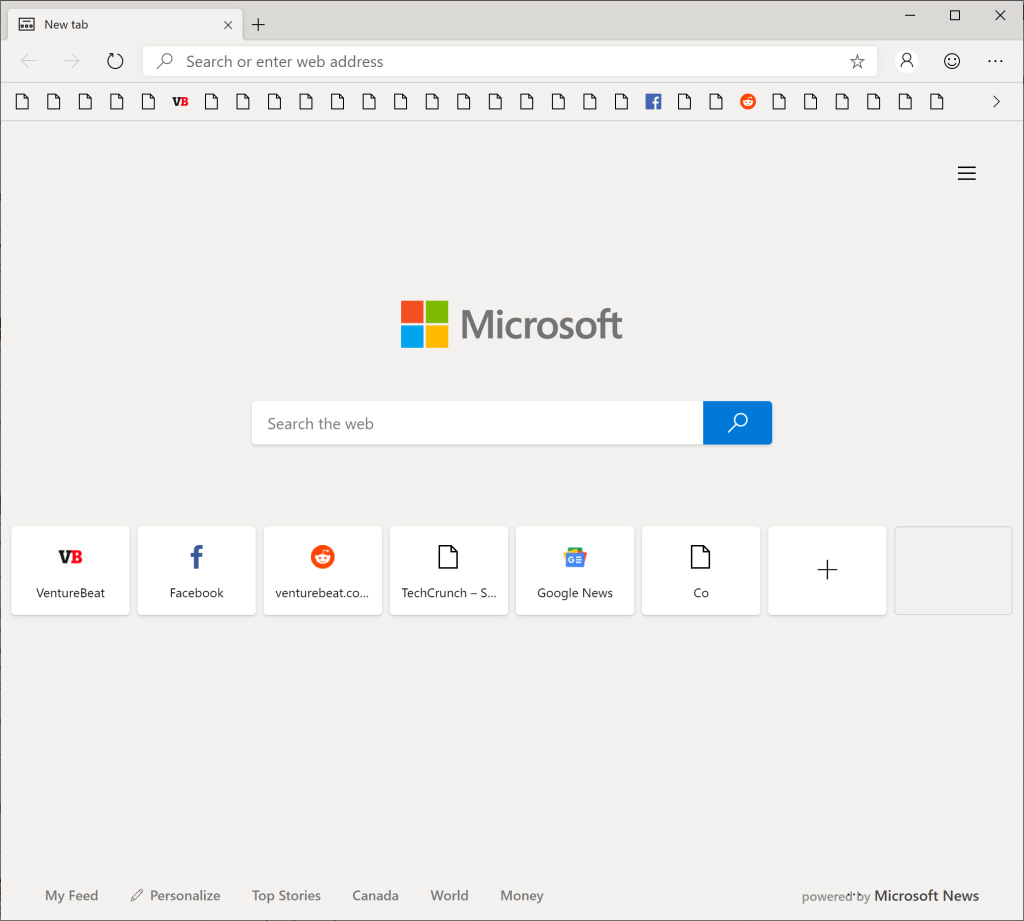This screenshot has height=921, width=1024.
Task: Close the New tab browser tab
Action: [228, 24]
